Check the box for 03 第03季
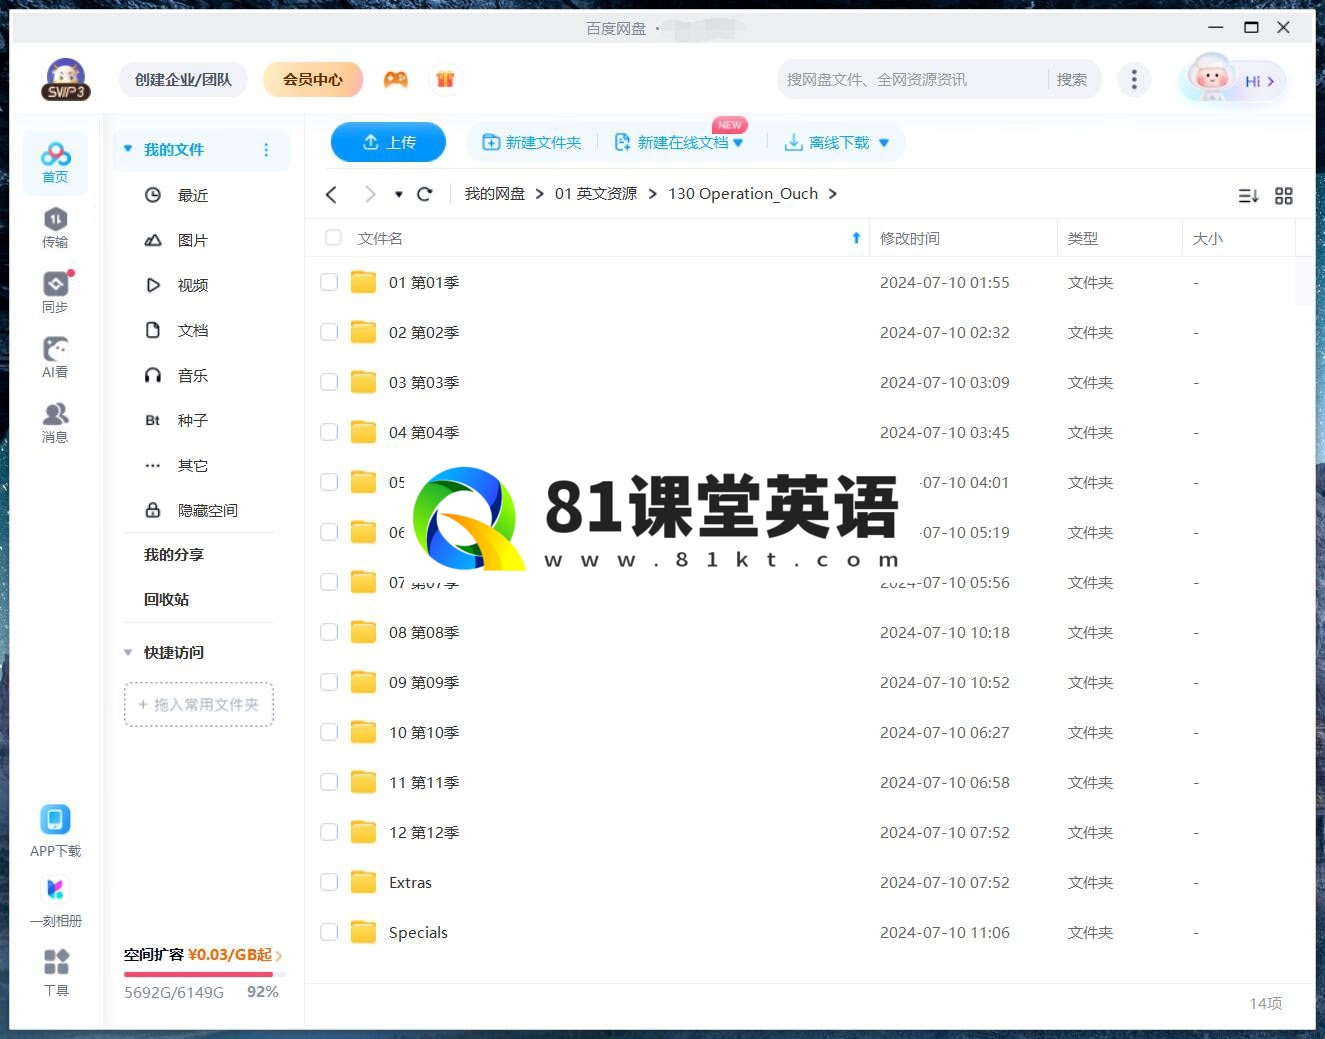The height and width of the screenshot is (1039, 1325). (329, 382)
